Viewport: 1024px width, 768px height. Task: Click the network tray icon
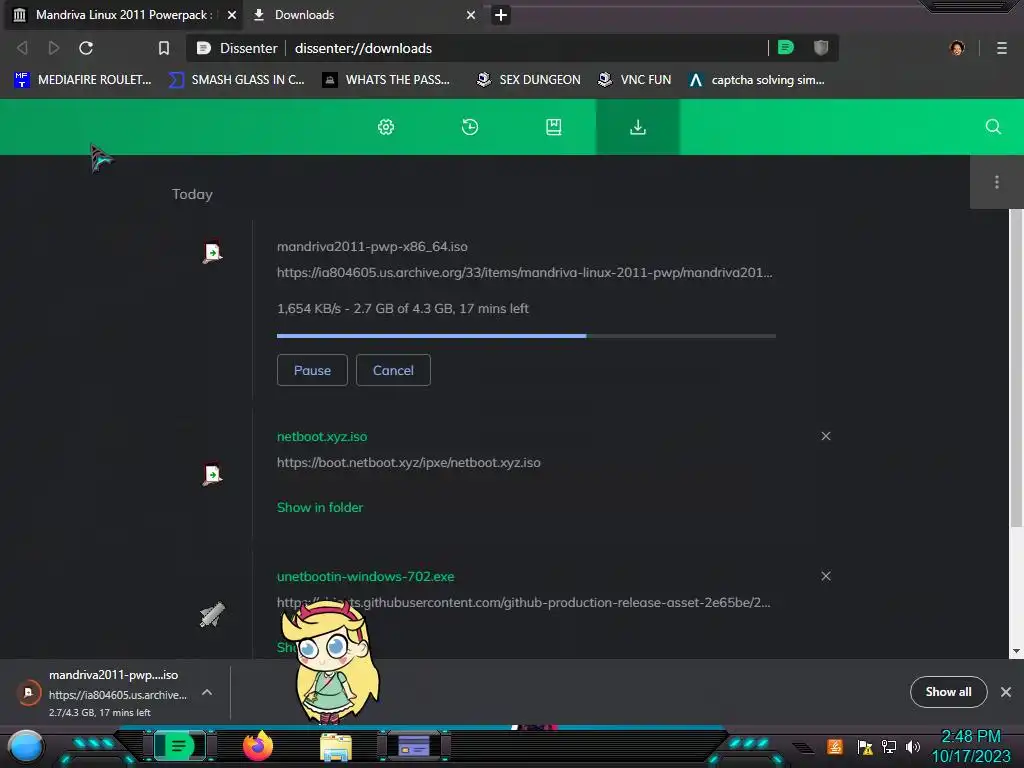[889, 747]
